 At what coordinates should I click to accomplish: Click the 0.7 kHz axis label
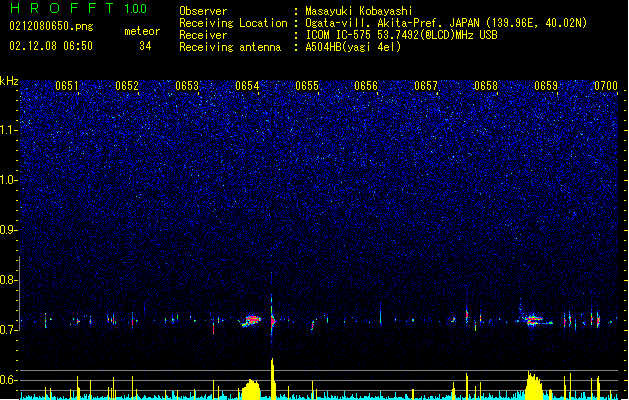click(9, 330)
